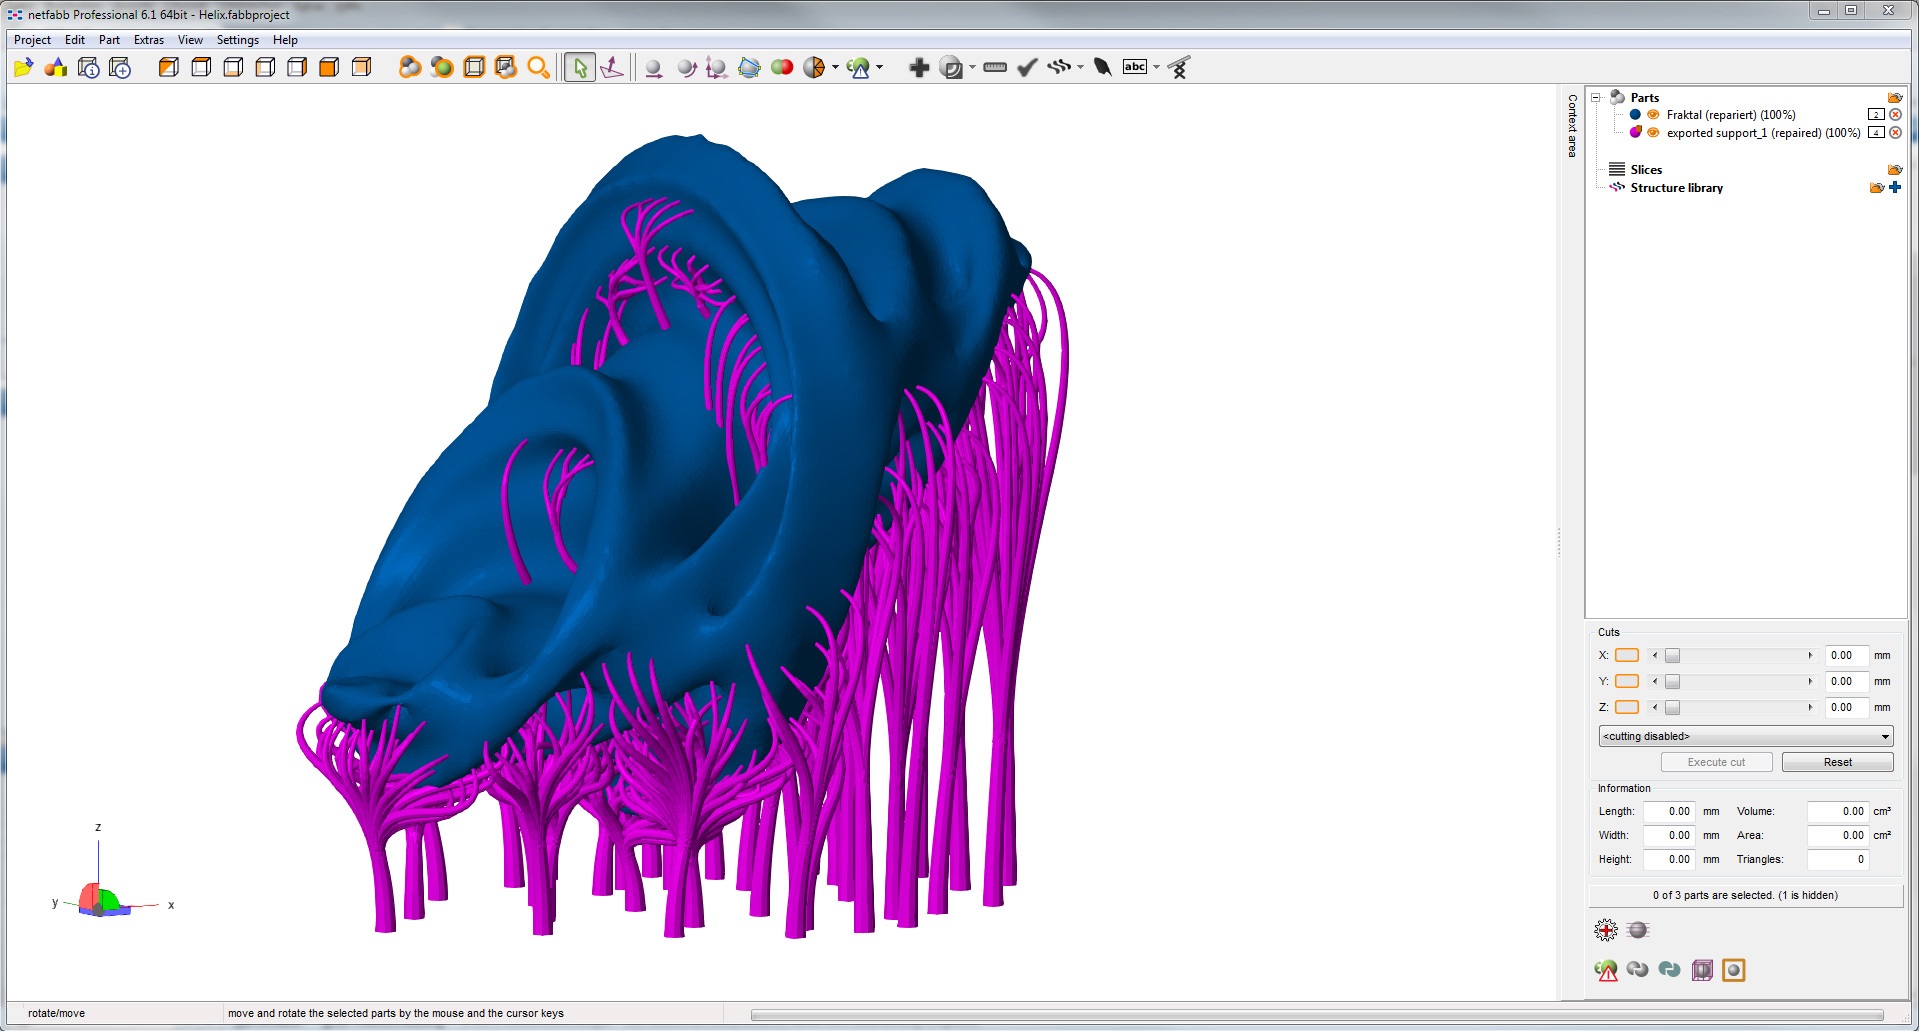
Task: Zoom to all parts with three-spheres icon
Action: 410,67
